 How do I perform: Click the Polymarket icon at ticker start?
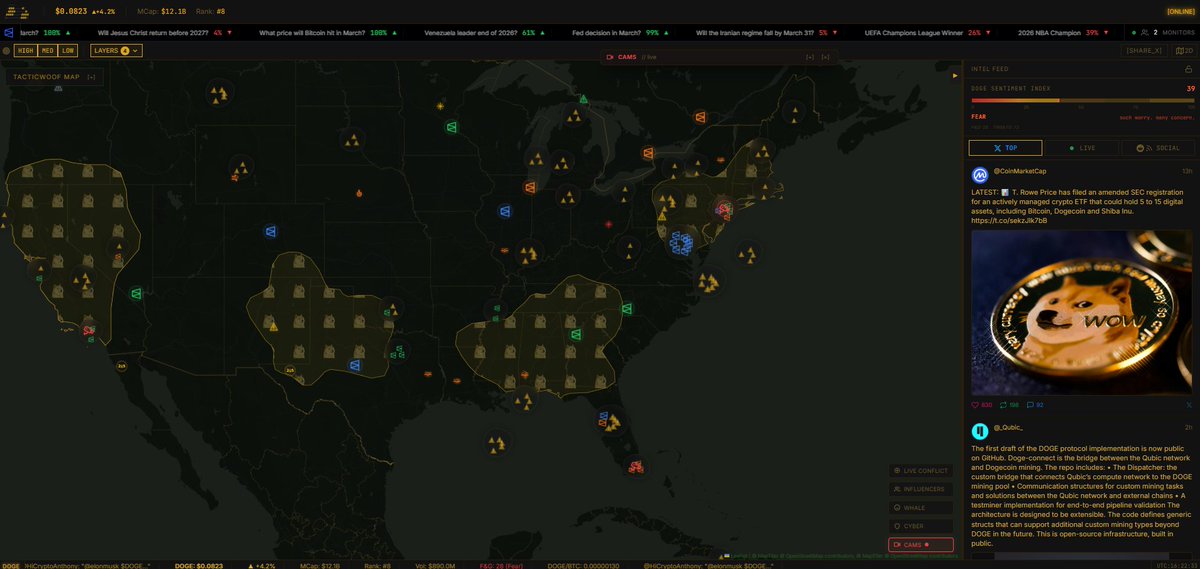coord(8,32)
